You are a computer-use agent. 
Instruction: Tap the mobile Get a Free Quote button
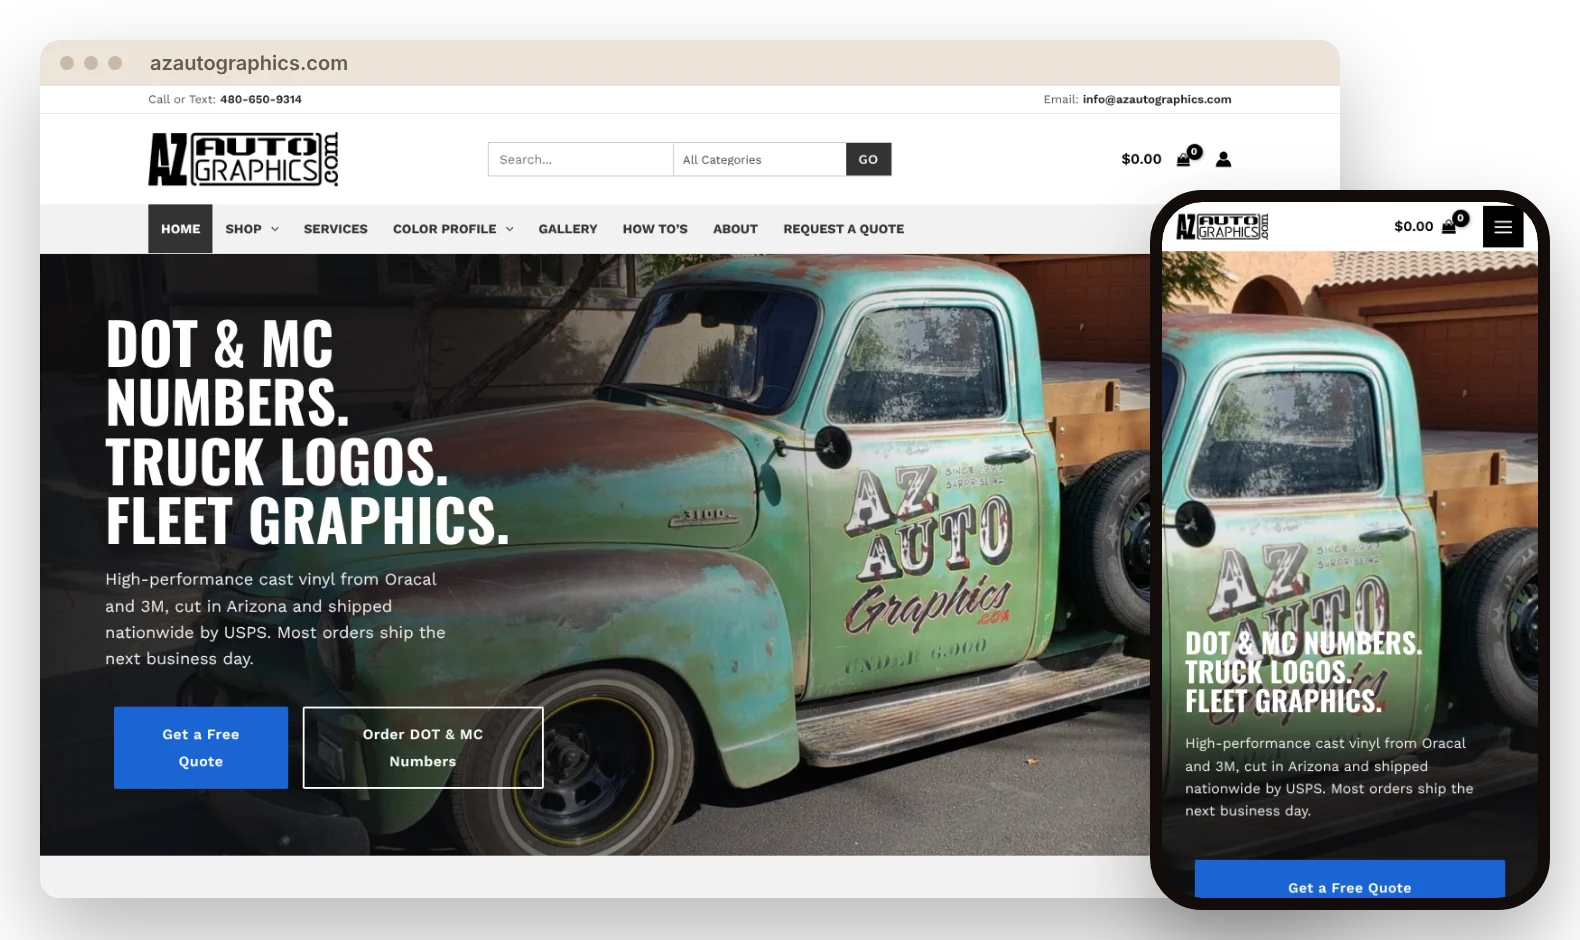(x=1350, y=880)
